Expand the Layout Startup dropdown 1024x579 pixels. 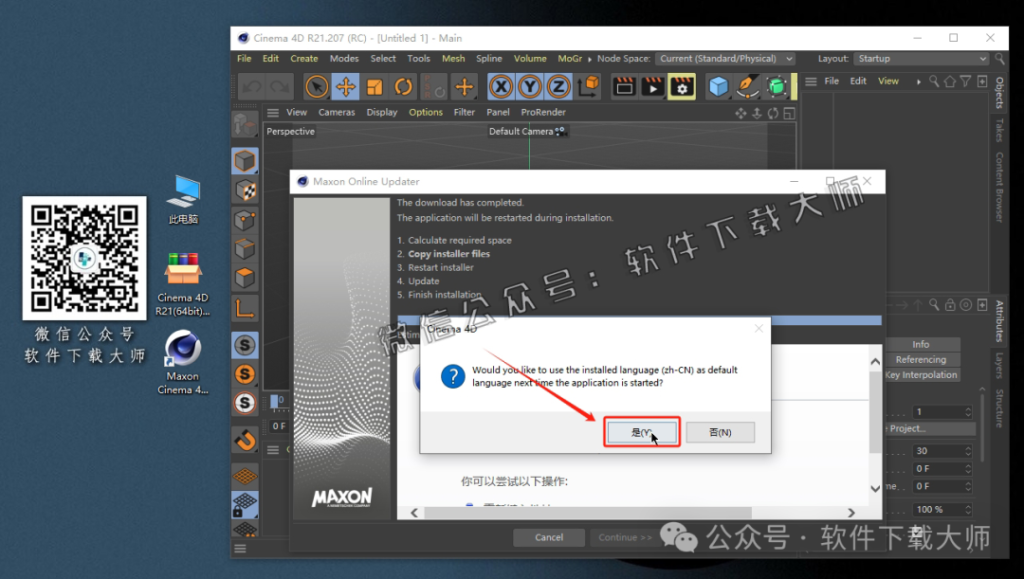coord(921,59)
